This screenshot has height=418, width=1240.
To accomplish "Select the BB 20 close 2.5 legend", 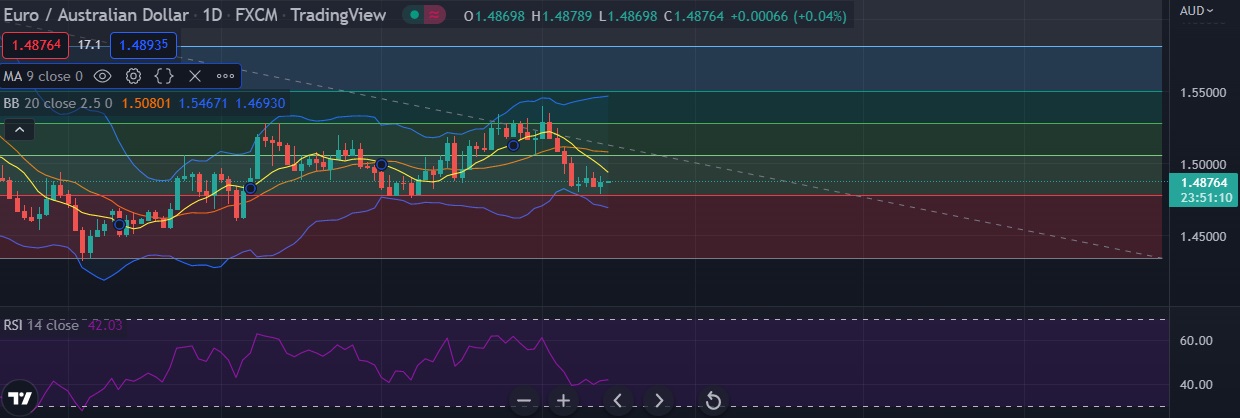I will [58, 102].
